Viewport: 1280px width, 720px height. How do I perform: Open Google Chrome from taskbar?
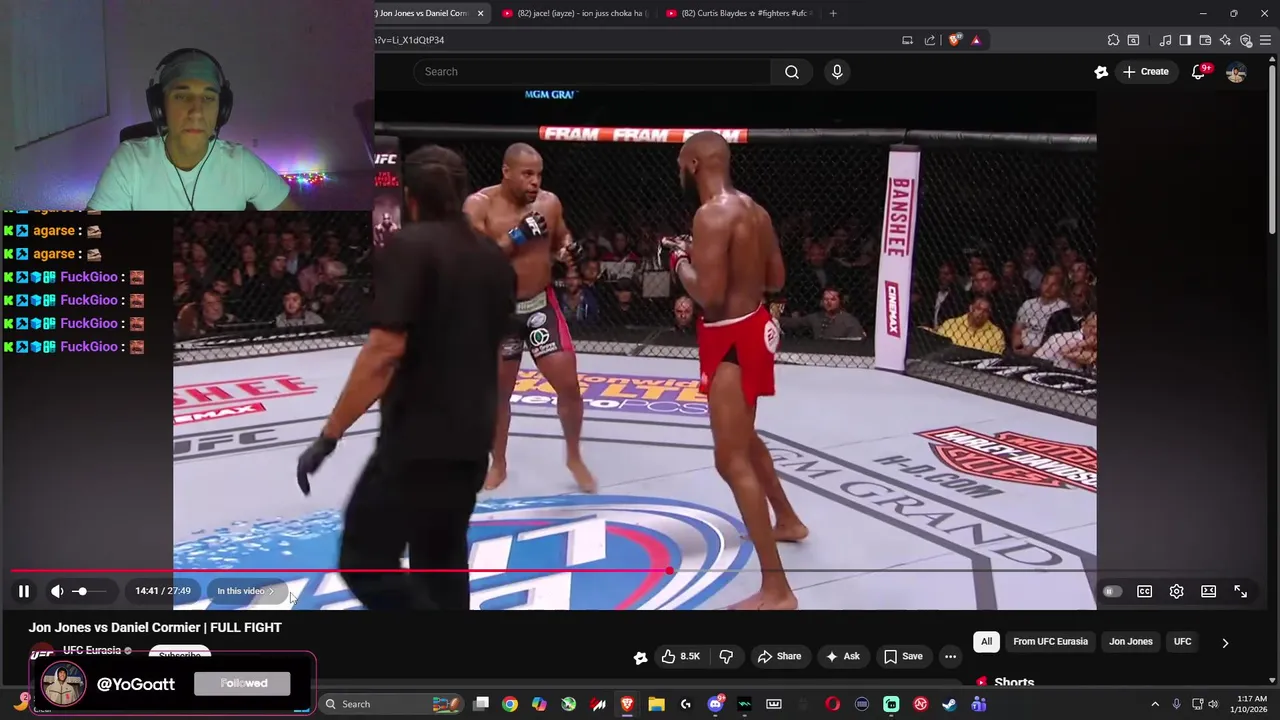510,704
